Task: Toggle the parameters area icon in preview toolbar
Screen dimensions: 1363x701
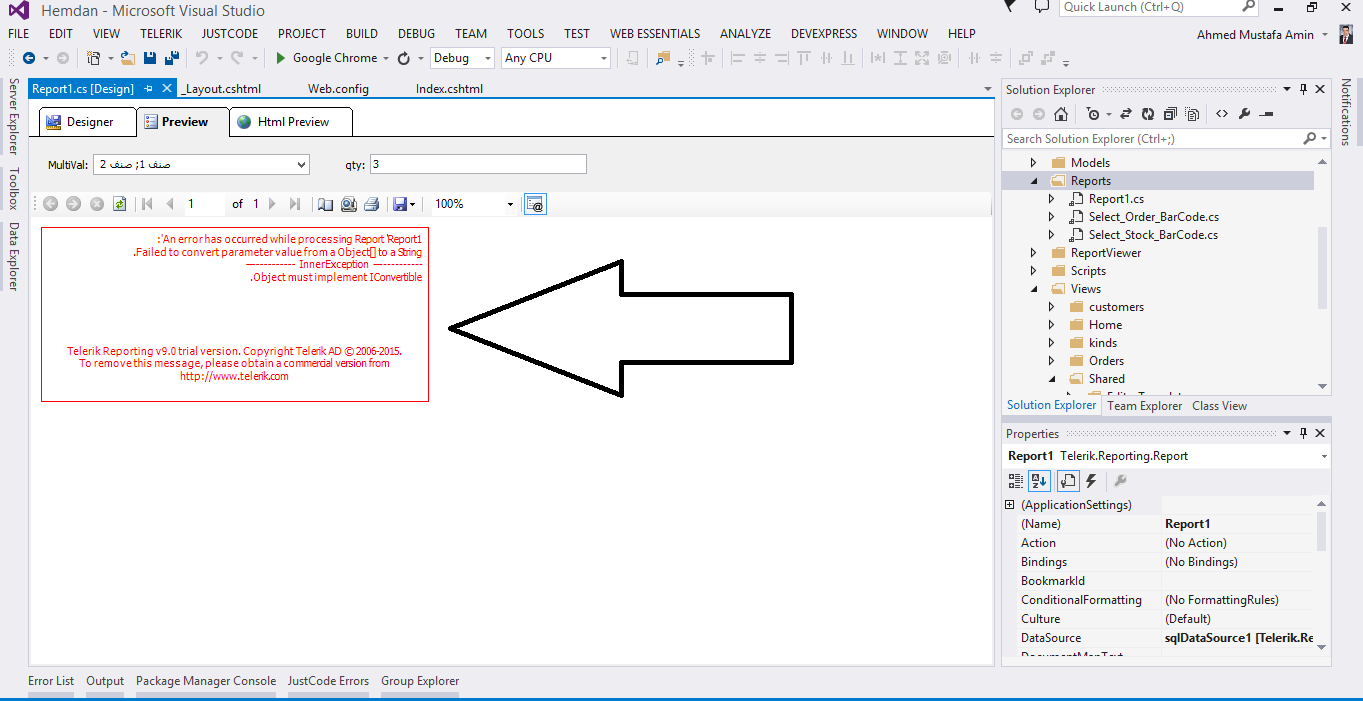Action: pos(535,204)
